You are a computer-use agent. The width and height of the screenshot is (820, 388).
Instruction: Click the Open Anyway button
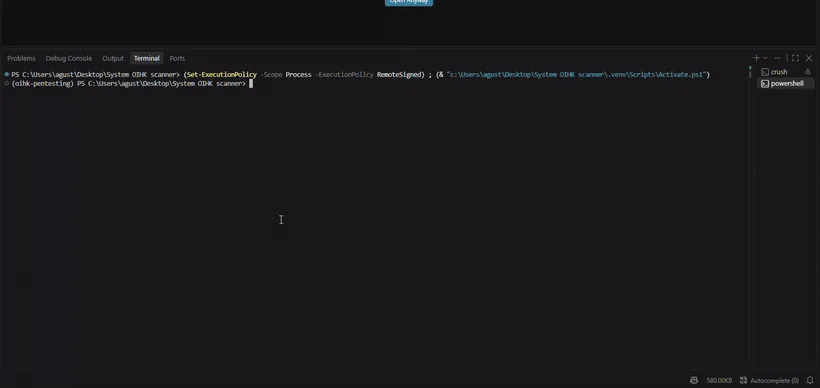pos(409,2)
